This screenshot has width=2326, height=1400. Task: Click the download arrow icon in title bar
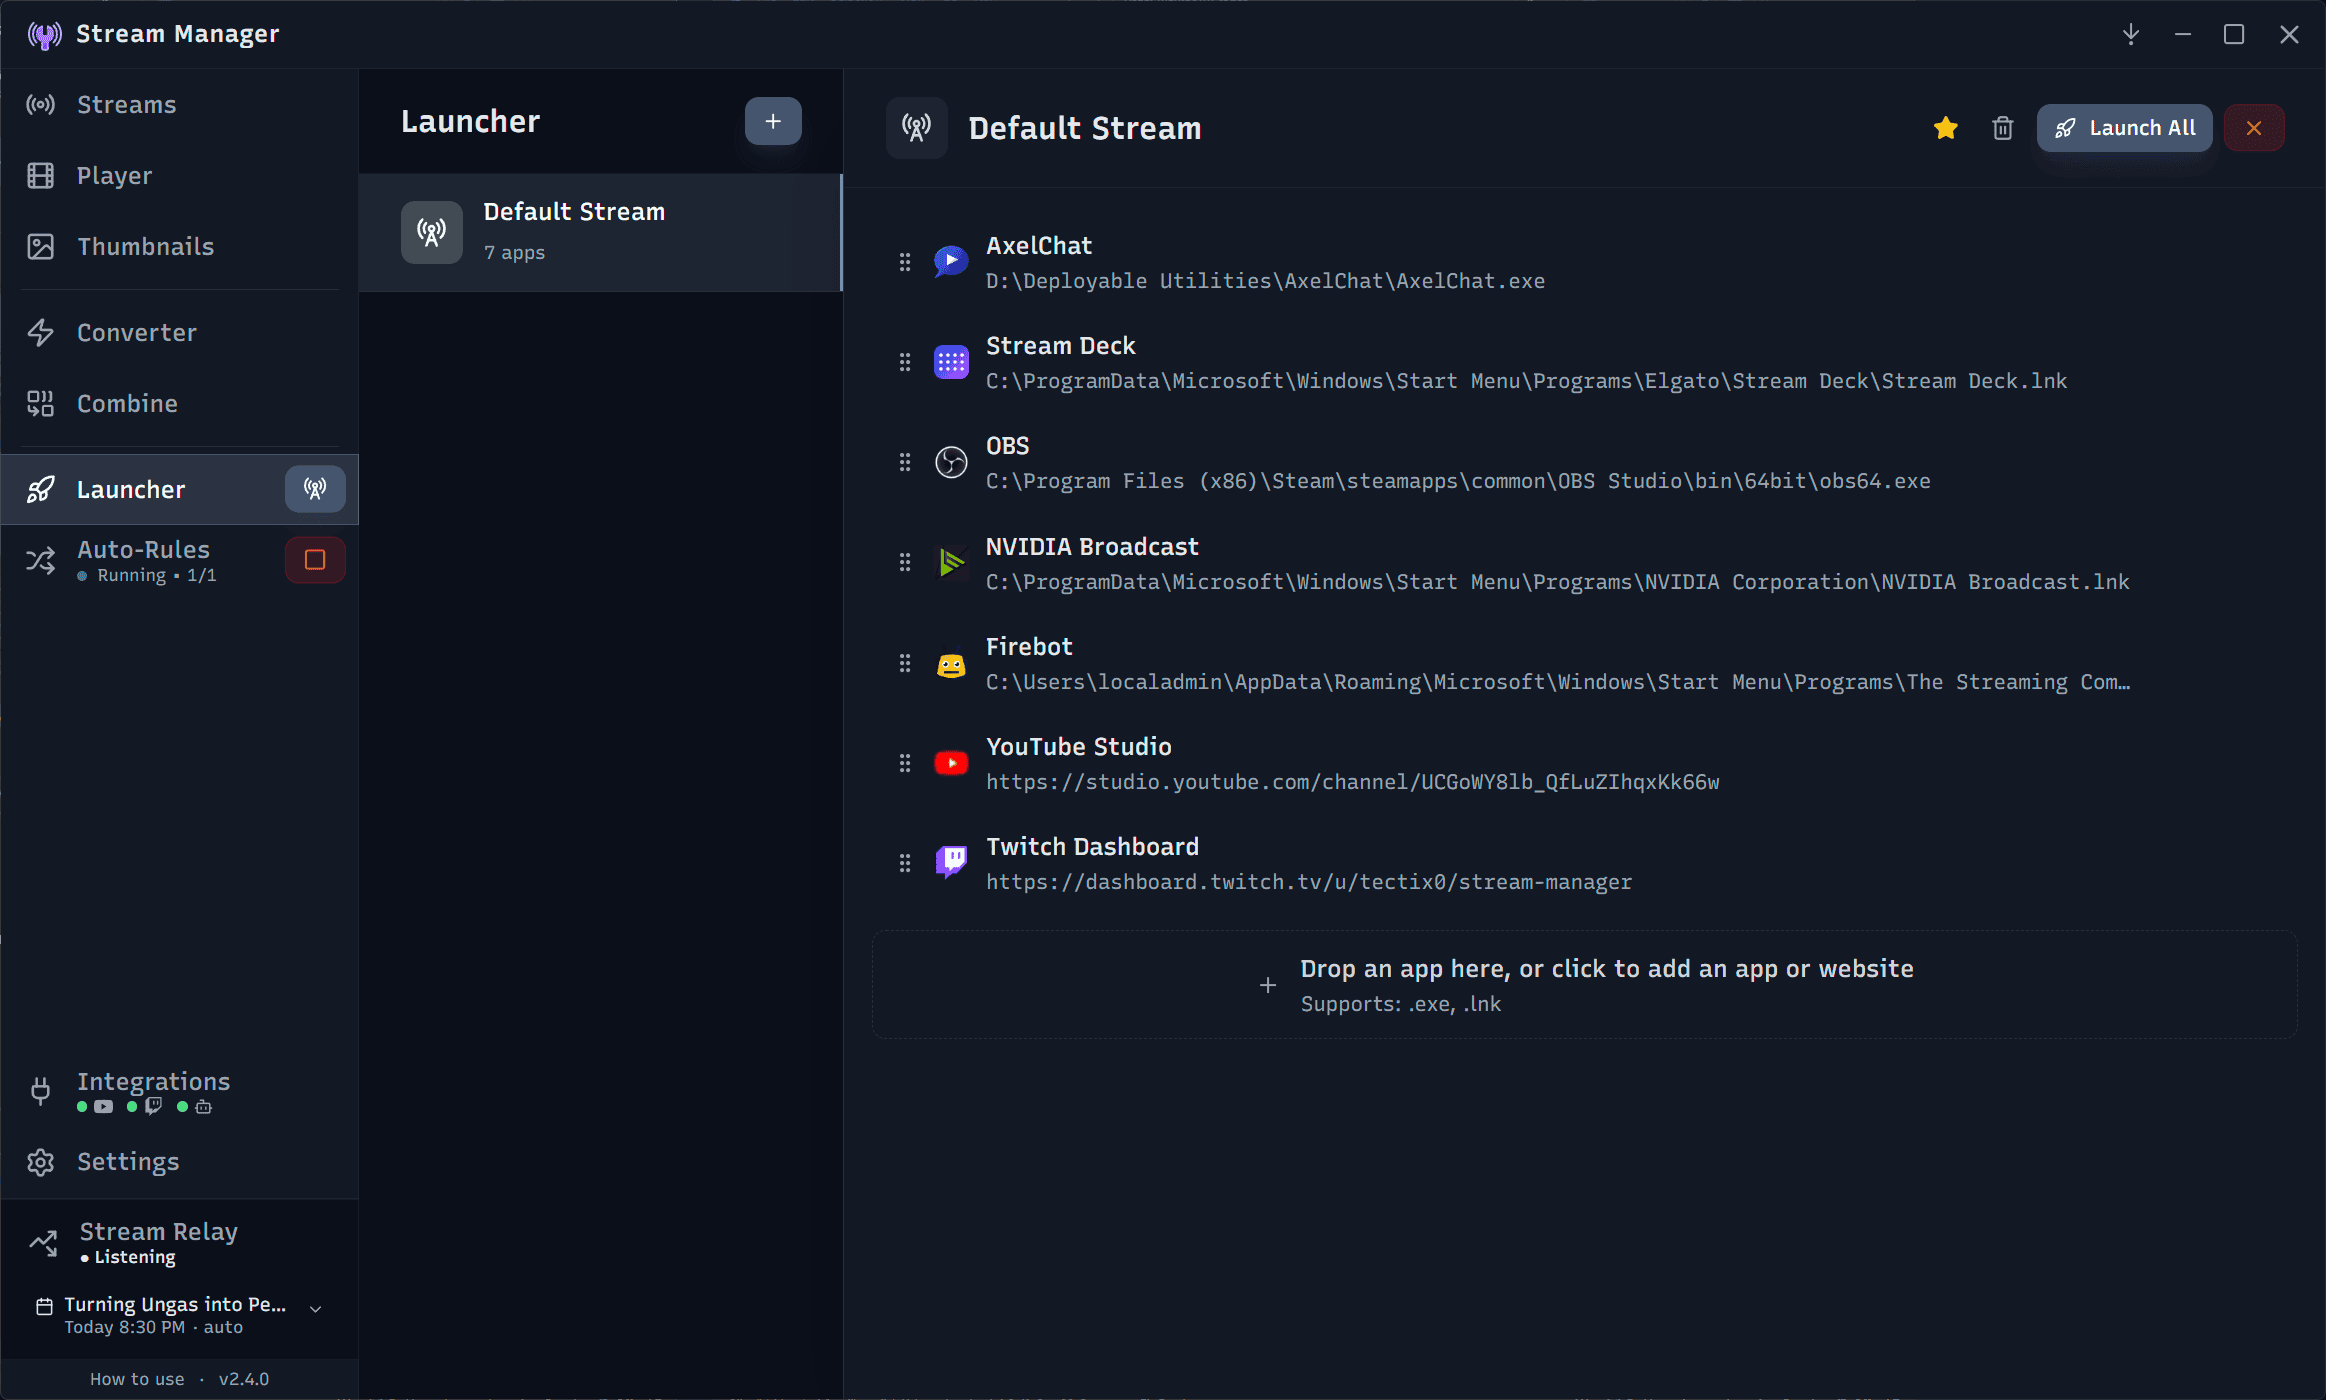pyautogui.click(x=2131, y=35)
